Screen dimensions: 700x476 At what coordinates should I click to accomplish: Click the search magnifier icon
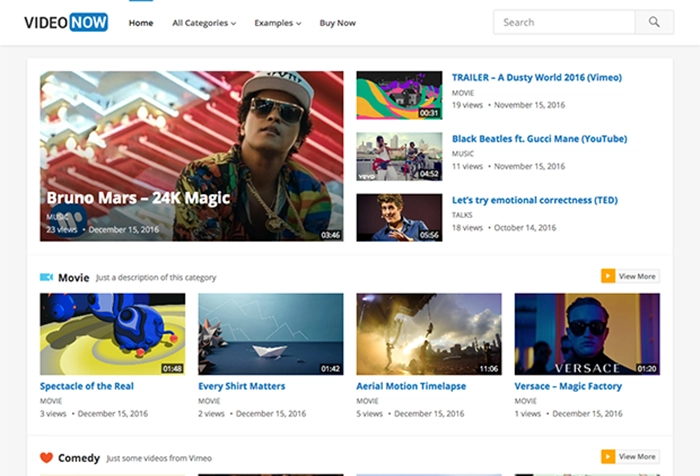(x=654, y=22)
